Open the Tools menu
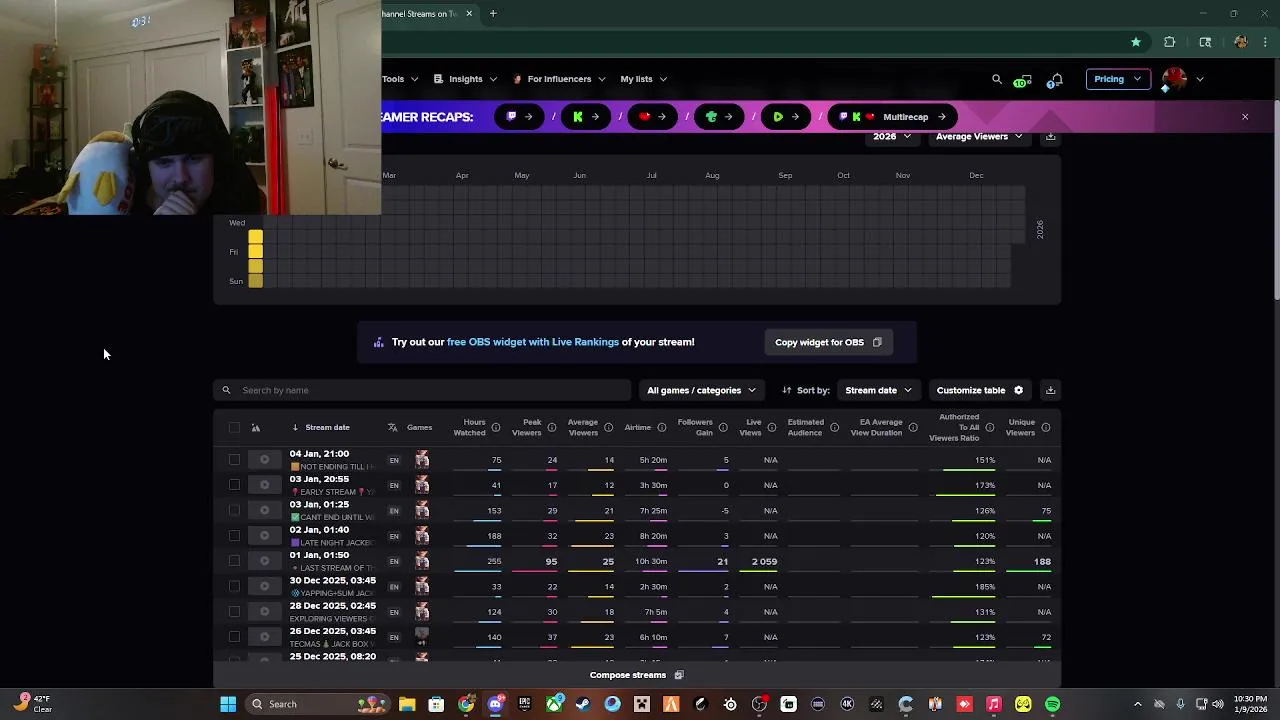 [x=399, y=79]
